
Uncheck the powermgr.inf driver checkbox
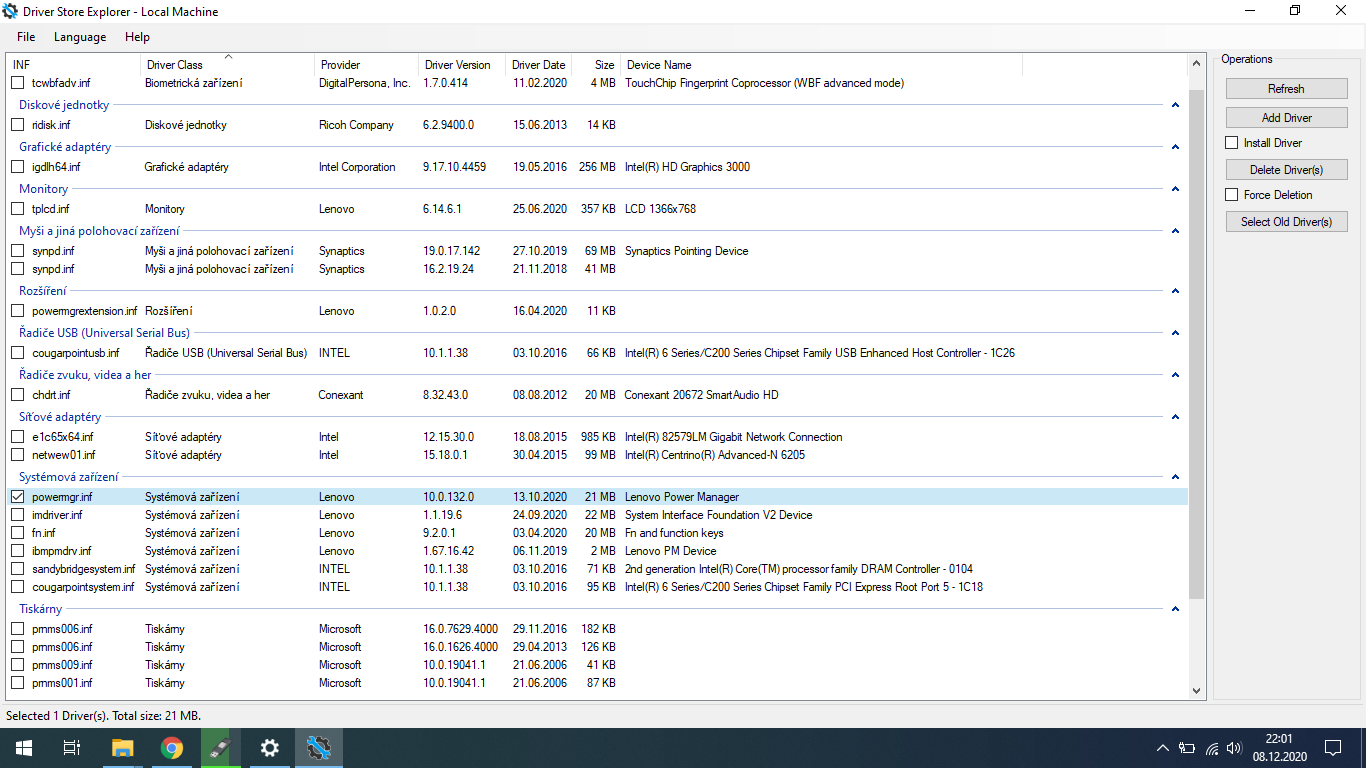tap(17, 497)
